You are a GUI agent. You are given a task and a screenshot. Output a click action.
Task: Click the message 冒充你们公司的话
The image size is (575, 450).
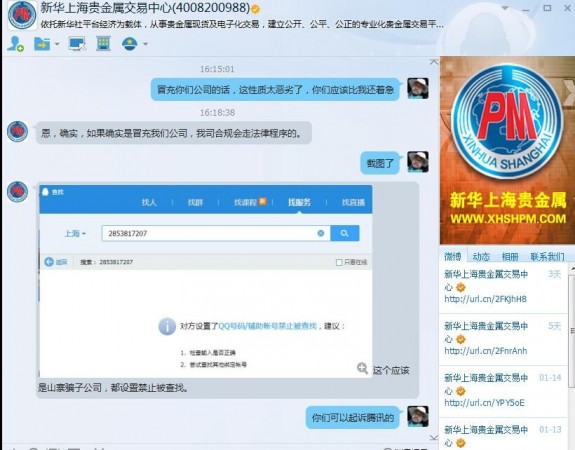pos(275,89)
